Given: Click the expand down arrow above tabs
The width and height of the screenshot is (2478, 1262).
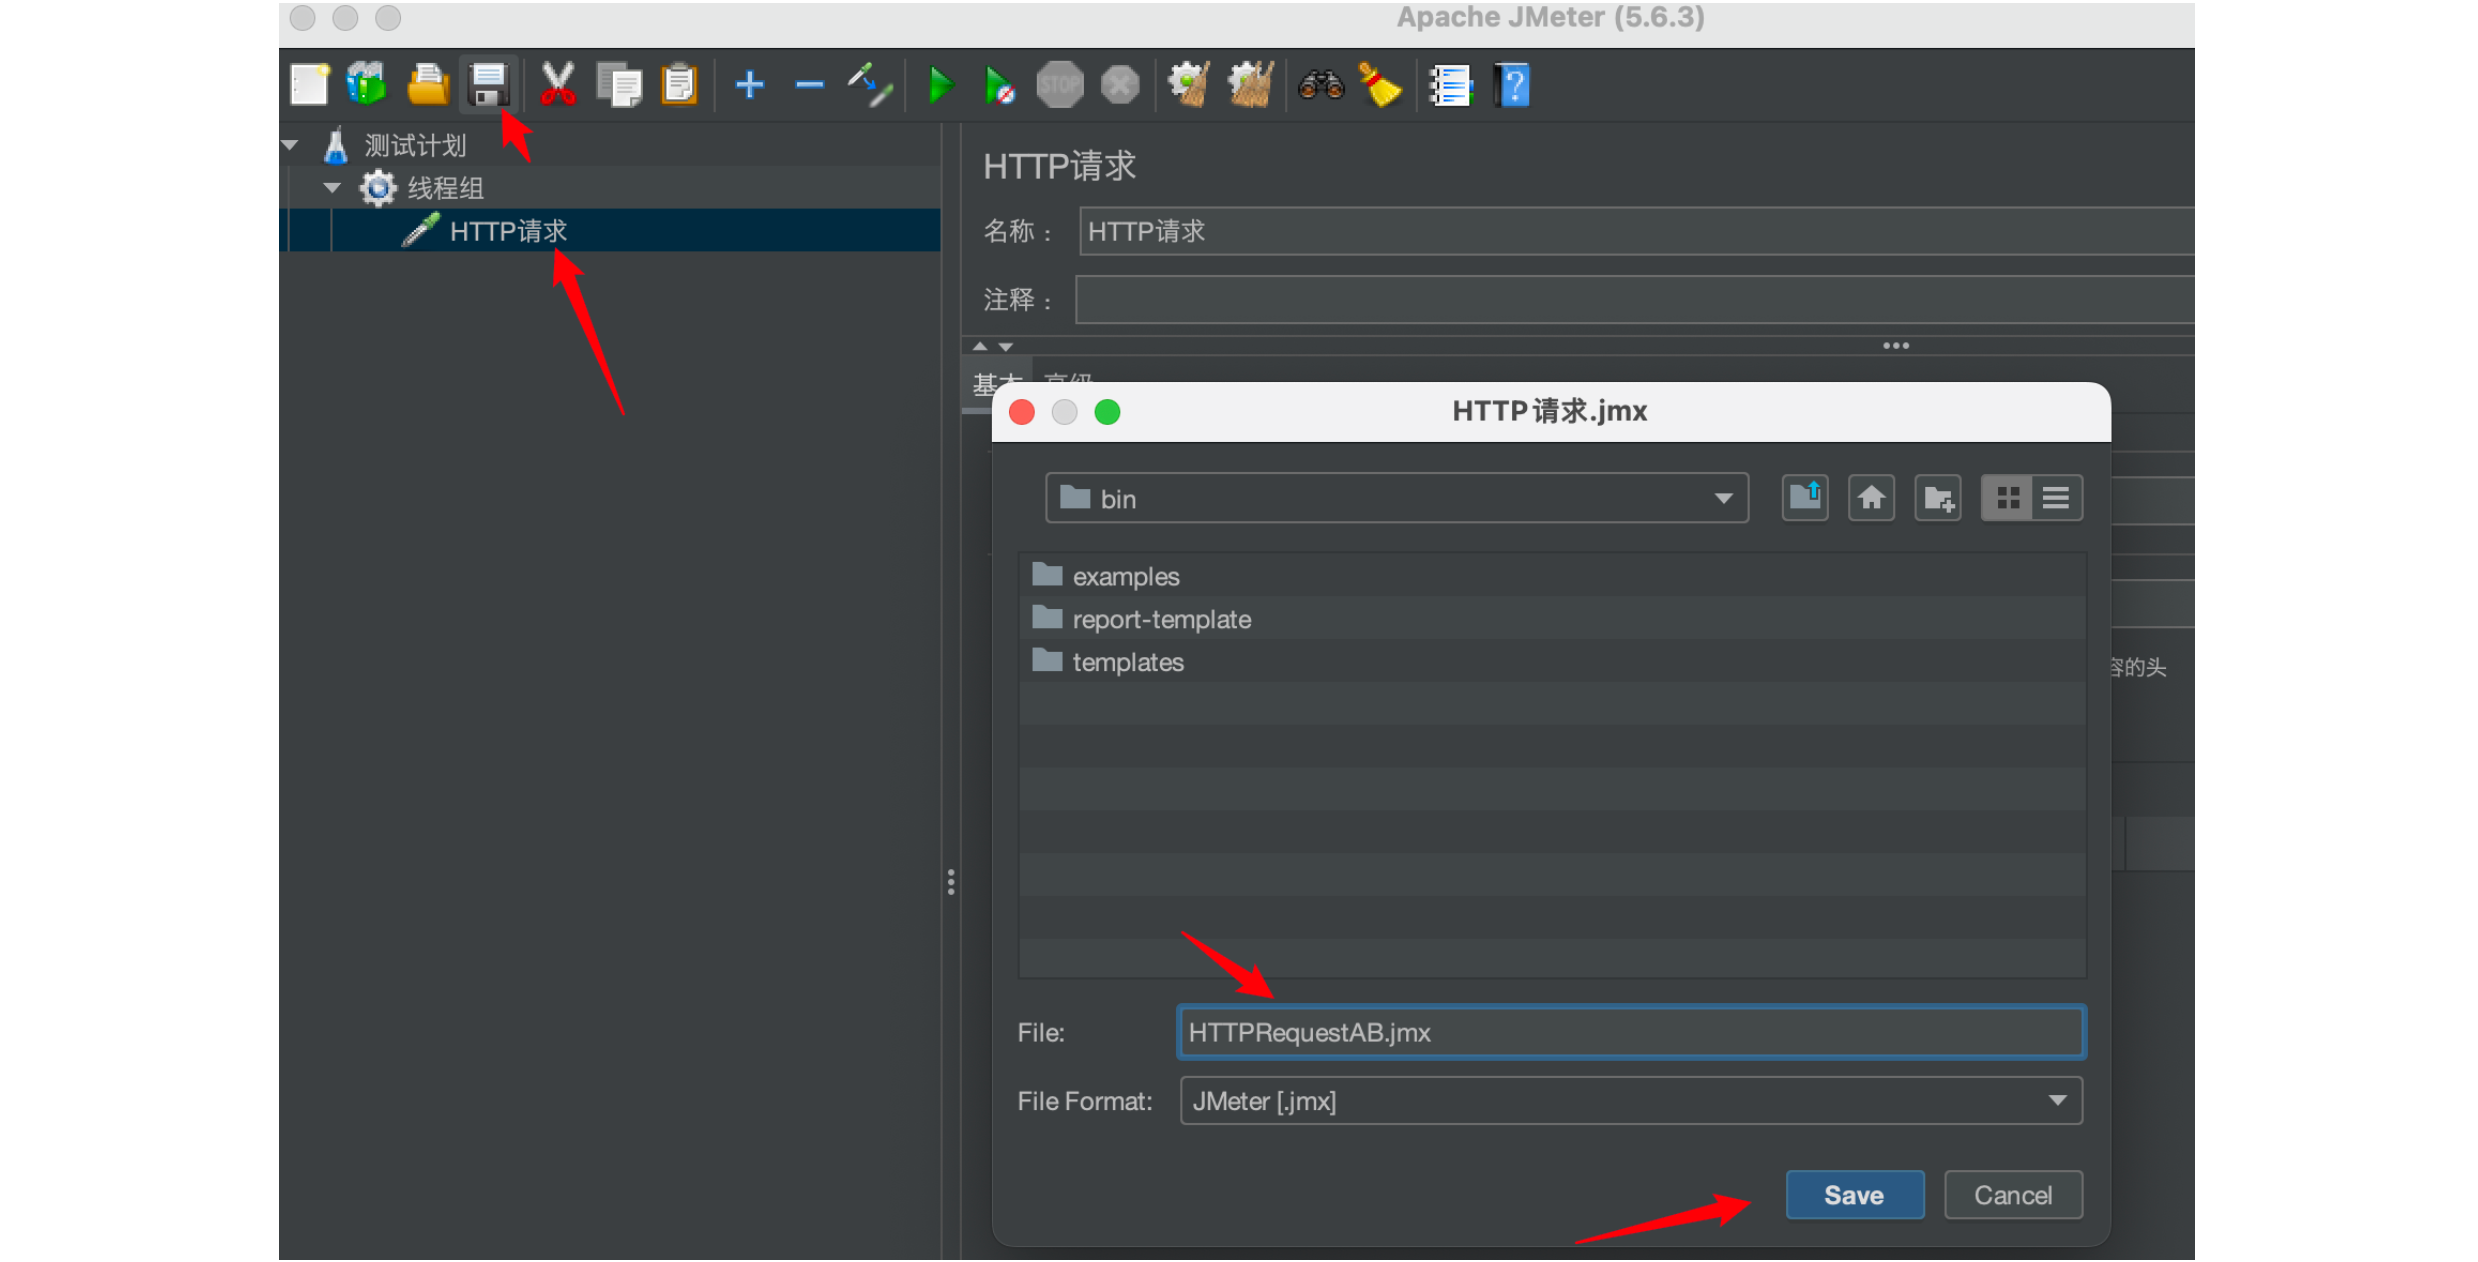Looking at the screenshot, I should click(x=1006, y=346).
